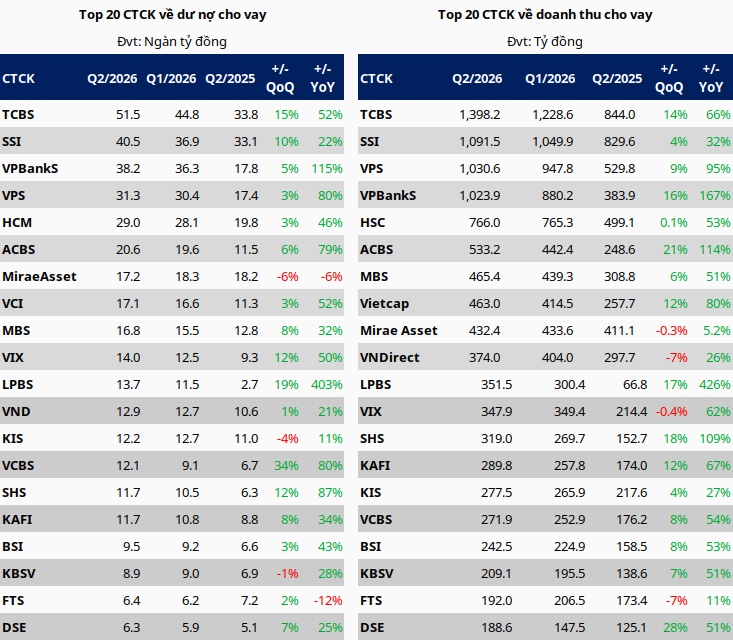733x640 pixels.
Task: Select 403% YoY value for LPBS
Action: [327, 385]
